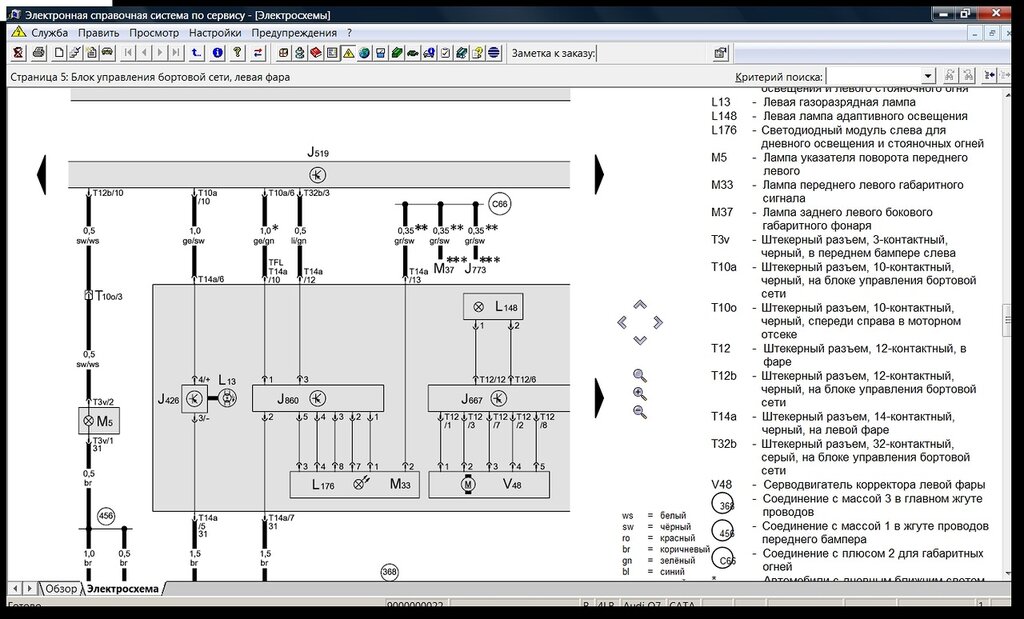1024x619 pixels.
Task: Click the blue striped globe icon
Action: (x=494, y=53)
